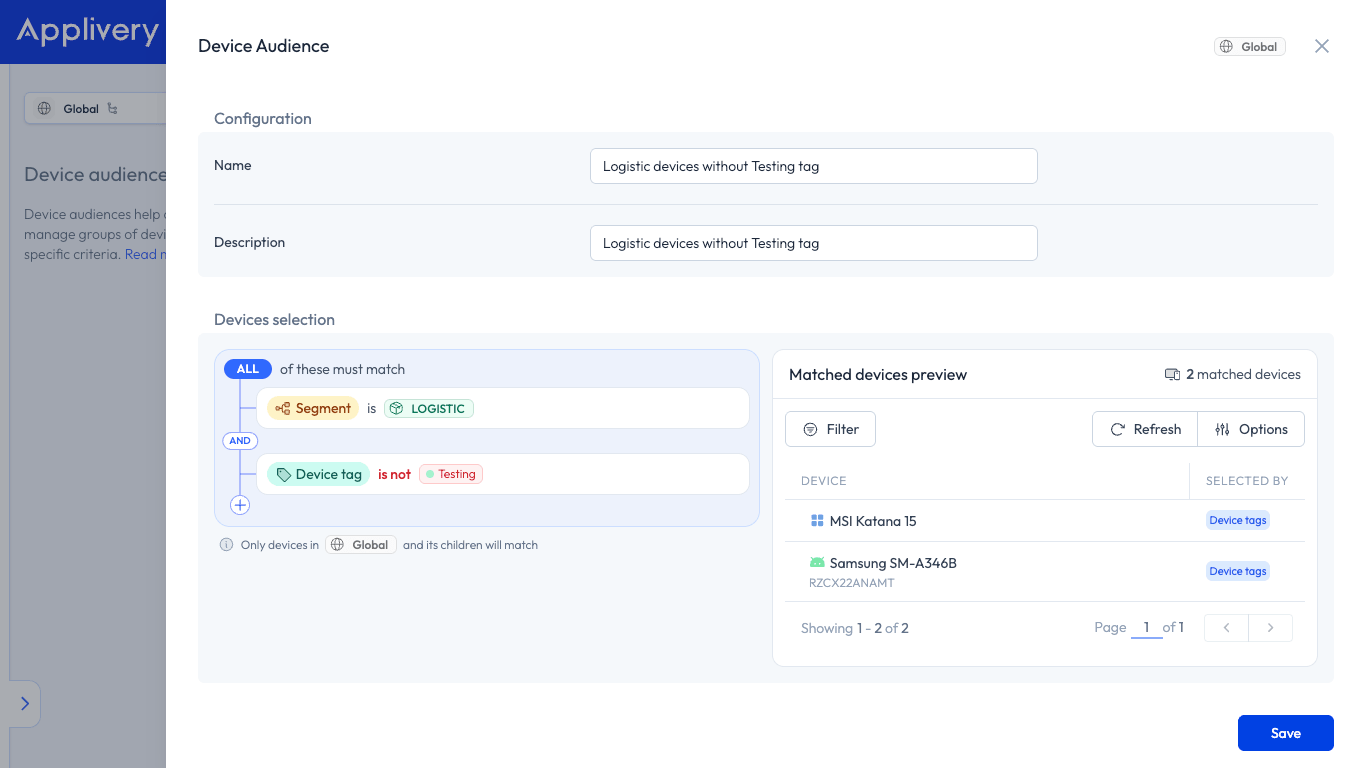Click the matched devices count icon
1366x768 pixels.
pos(1173,375)
